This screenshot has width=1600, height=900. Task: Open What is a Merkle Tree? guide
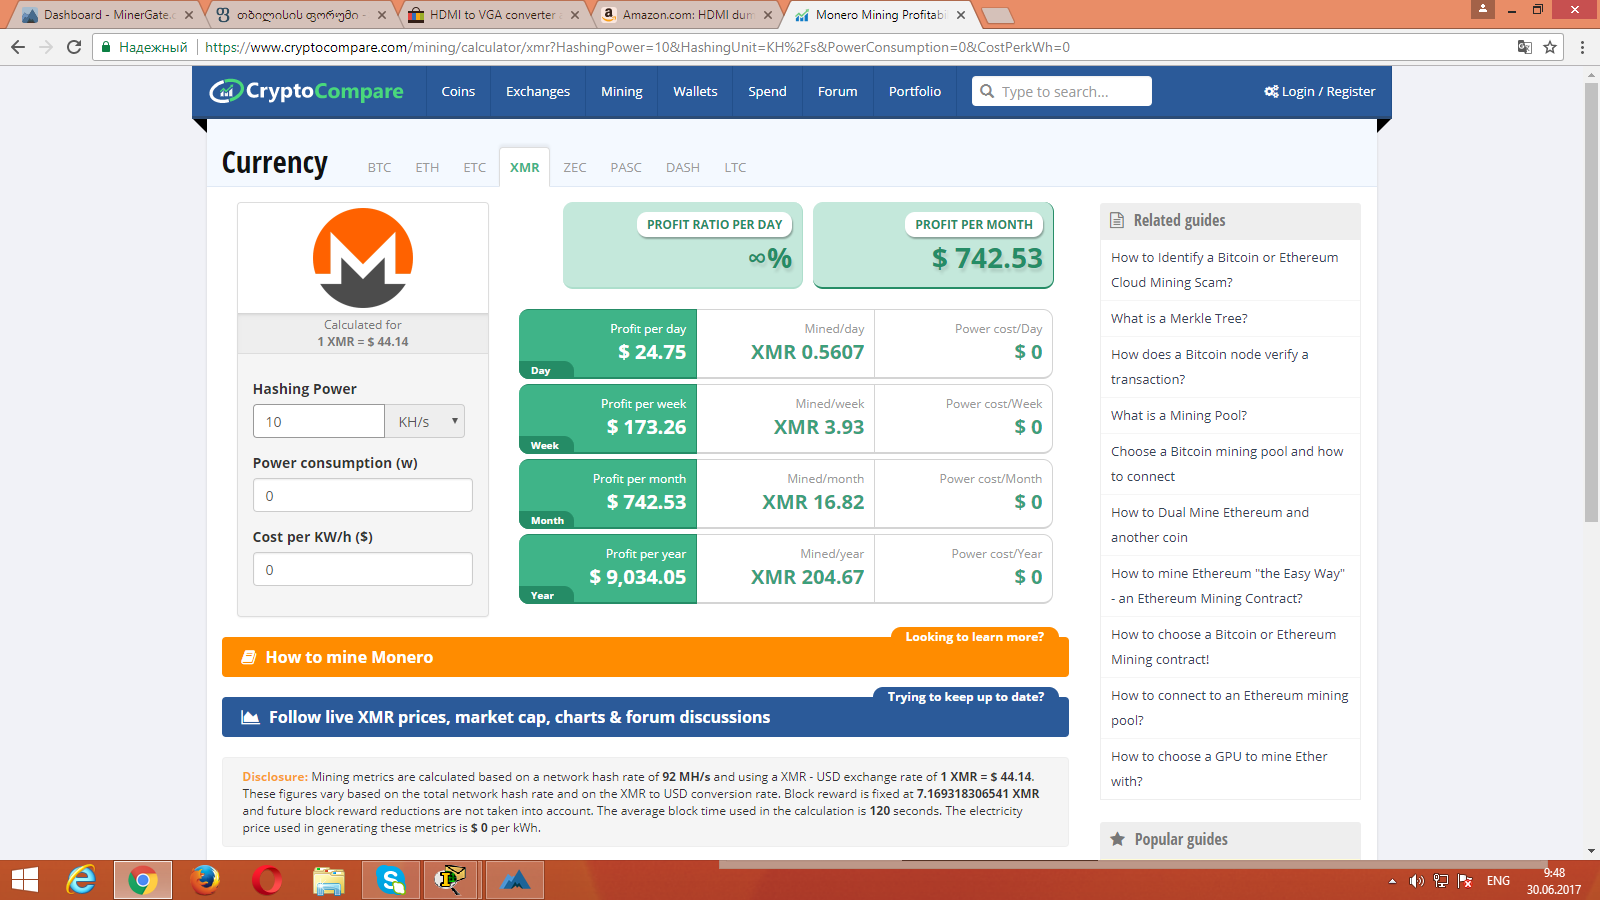(1179, 318)
